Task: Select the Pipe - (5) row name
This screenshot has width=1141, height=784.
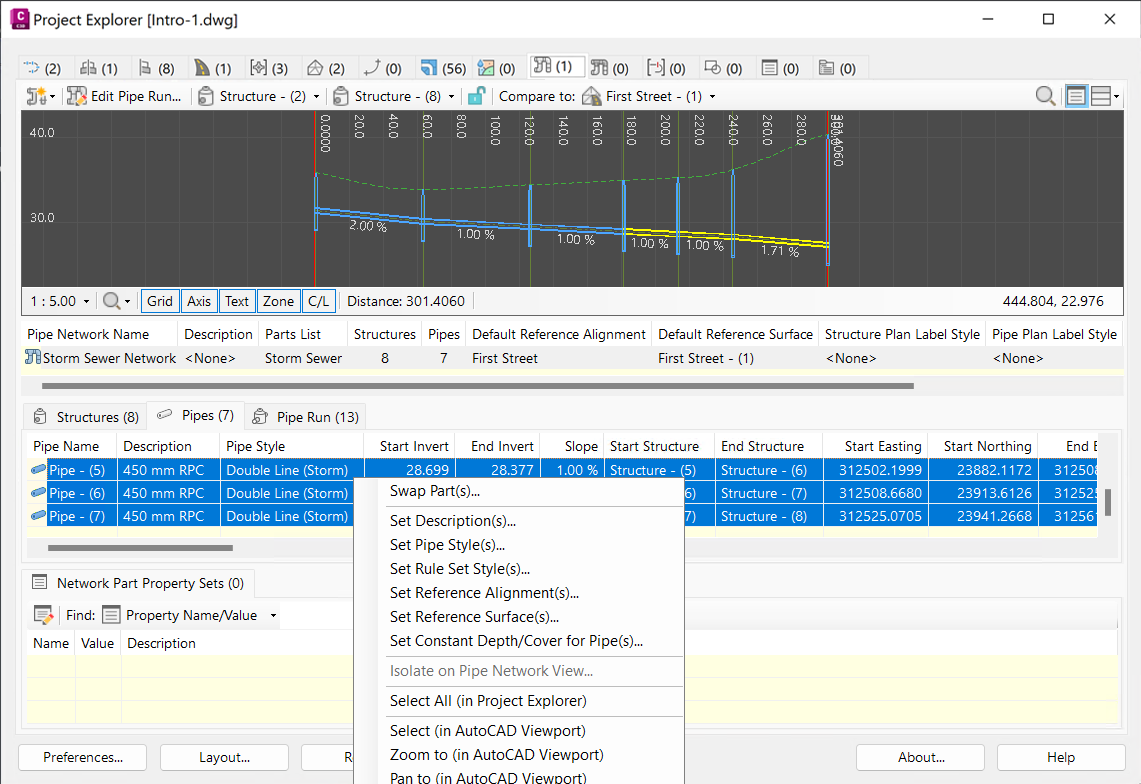Action: [x=76, y=470]
